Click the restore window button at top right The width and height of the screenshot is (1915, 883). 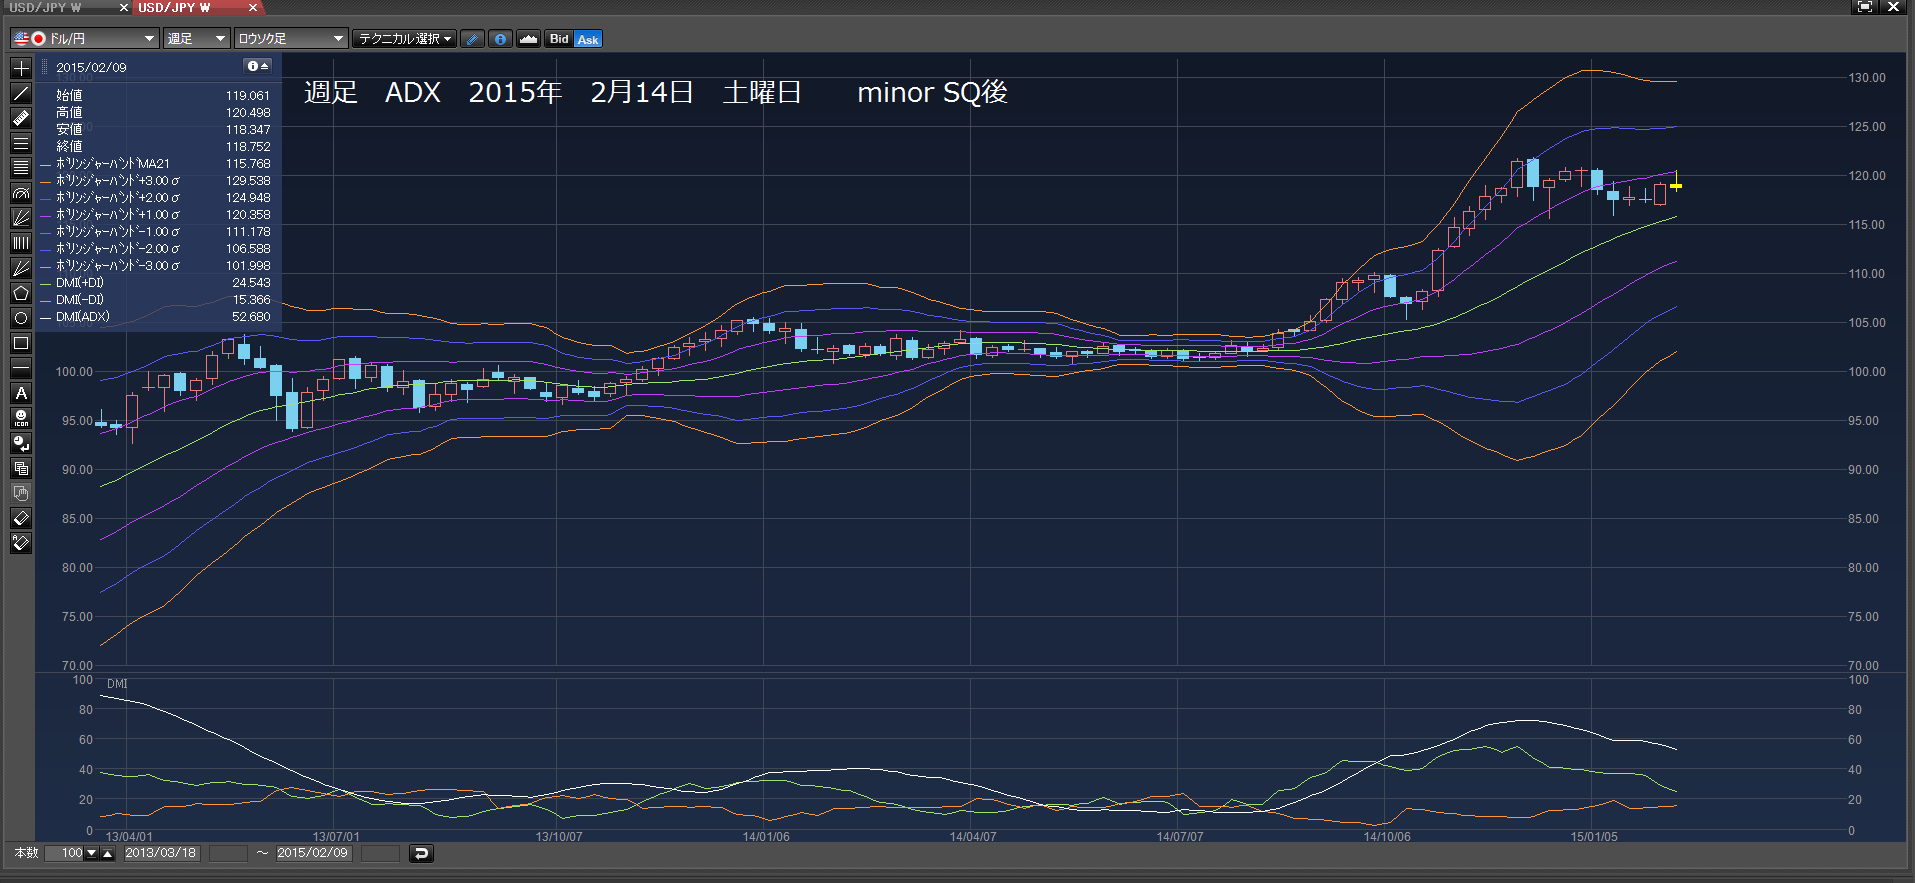[1865, 7]
